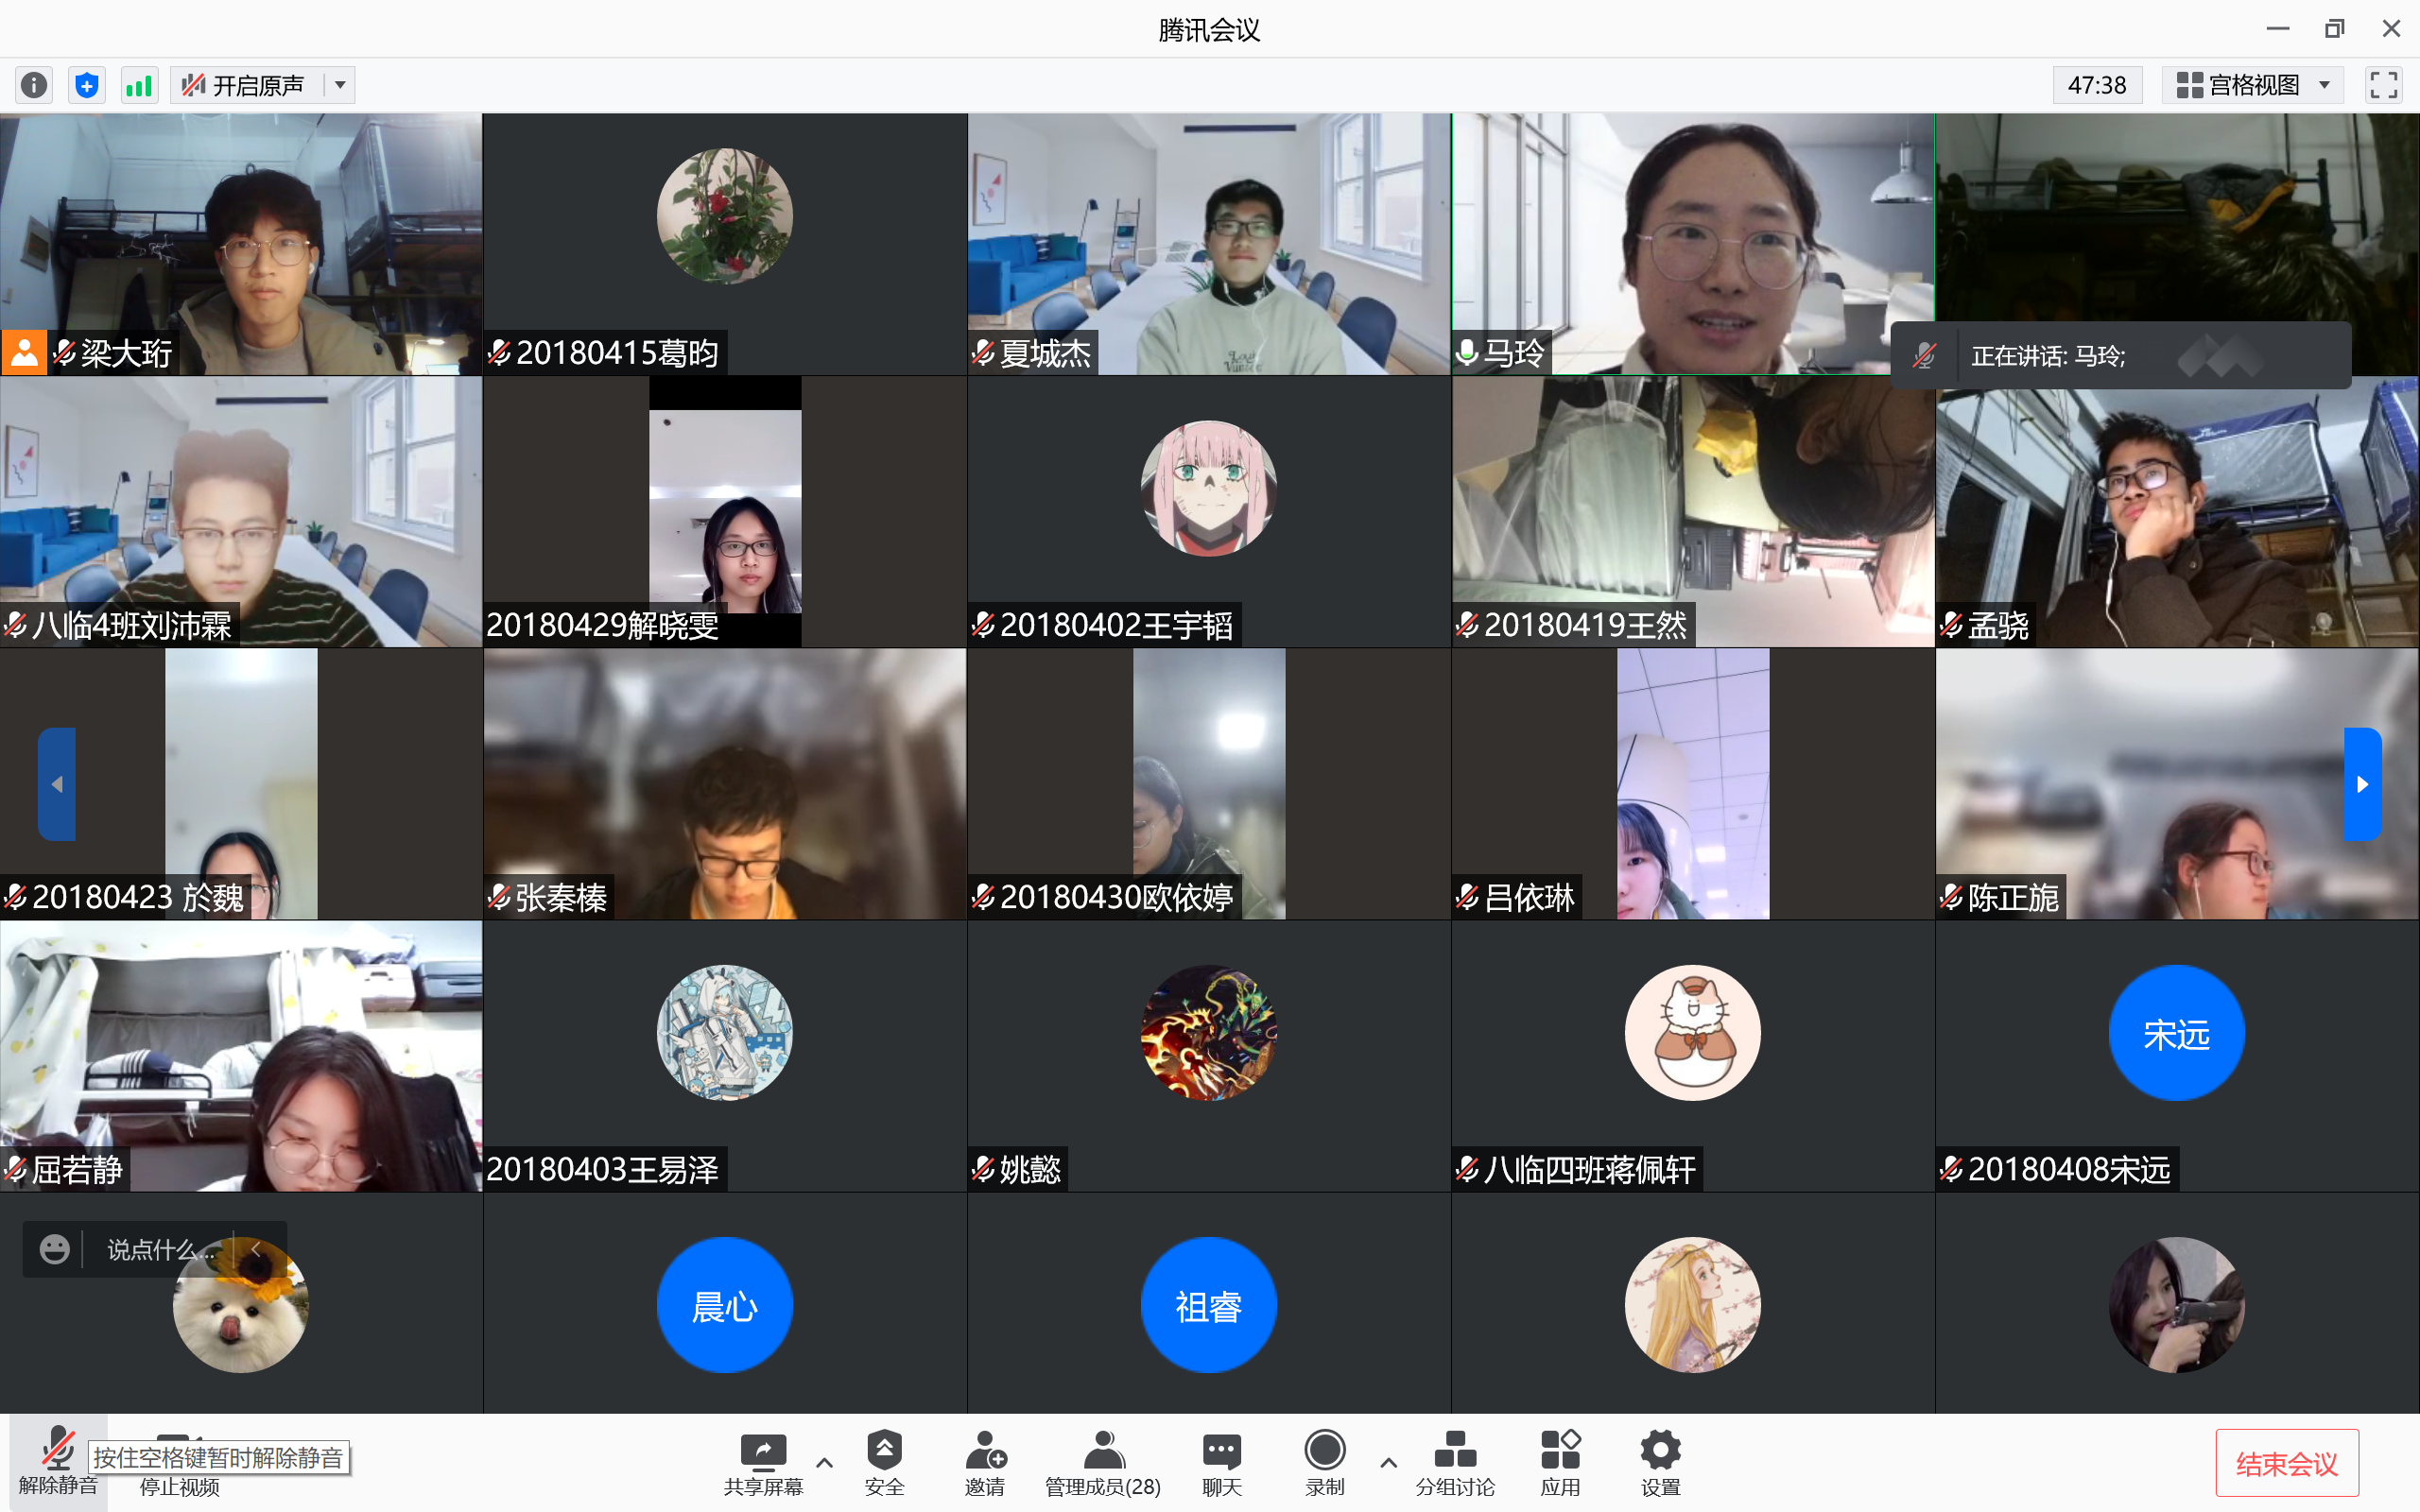Image resolution: width=2420 pixels, height=1512 pixels.
Task: Open Settings (设置) gear icon
Action: point(1660,1462)
